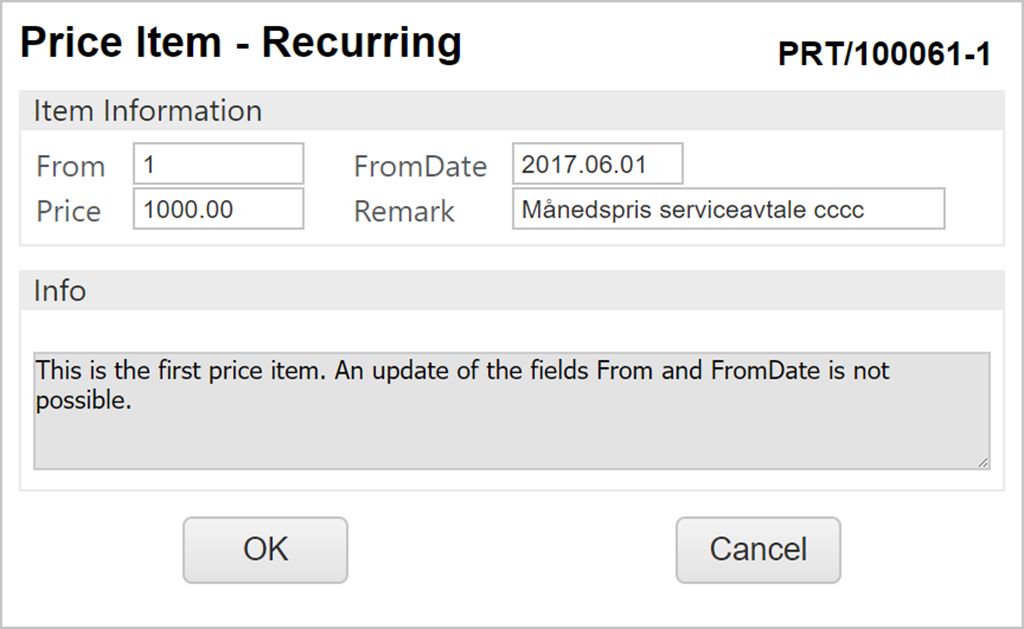Viewport: 1024px width, 629px height.
Task: Click the 'Price Item - Recurring' title
Action: click(x=241, y=43)
